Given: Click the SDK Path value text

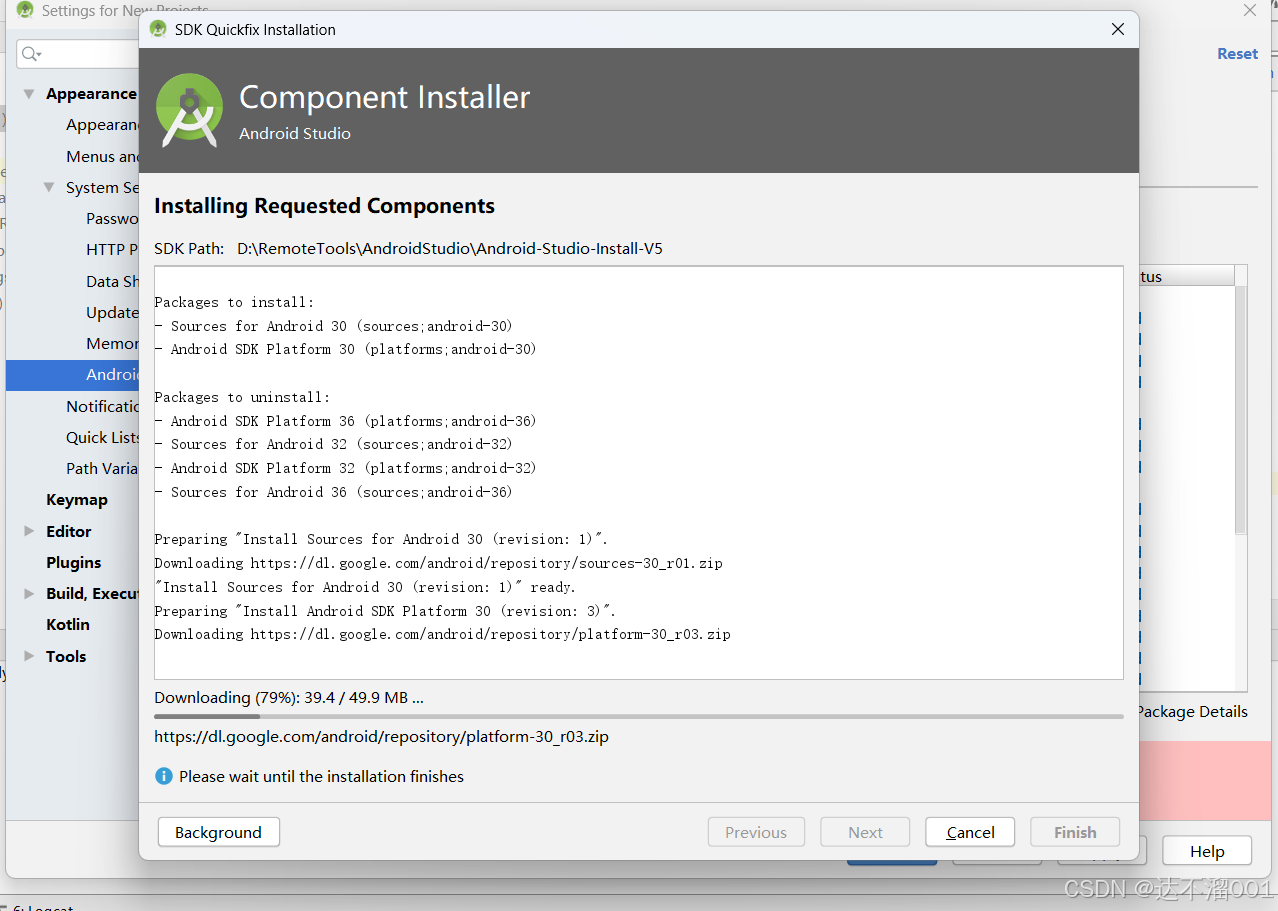Looking at the screenshot, I should [x=450, y=248].
